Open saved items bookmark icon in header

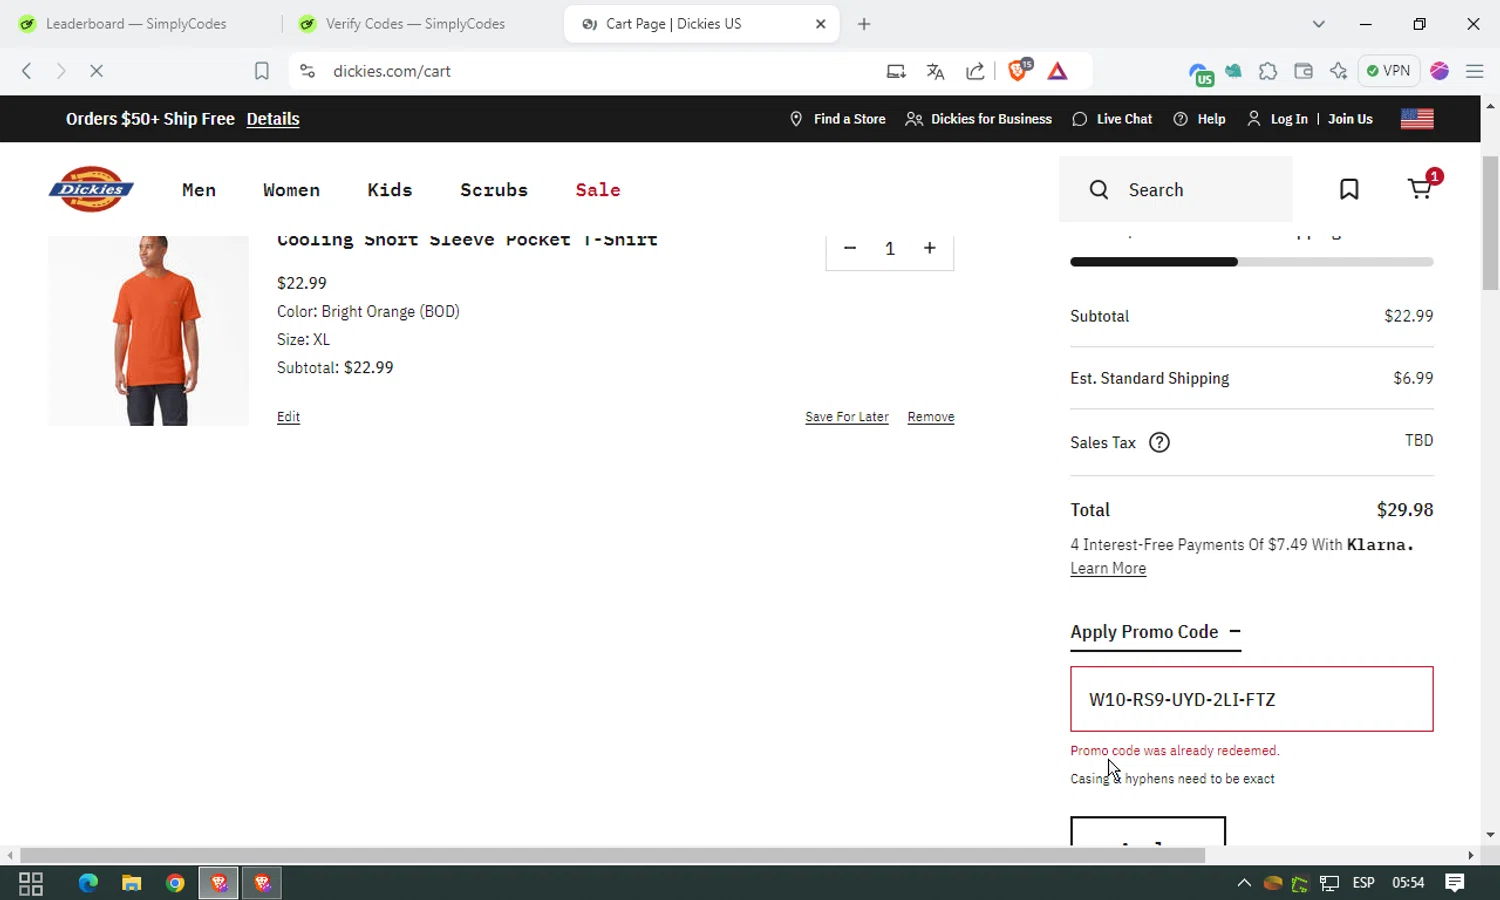(1349, 189)
